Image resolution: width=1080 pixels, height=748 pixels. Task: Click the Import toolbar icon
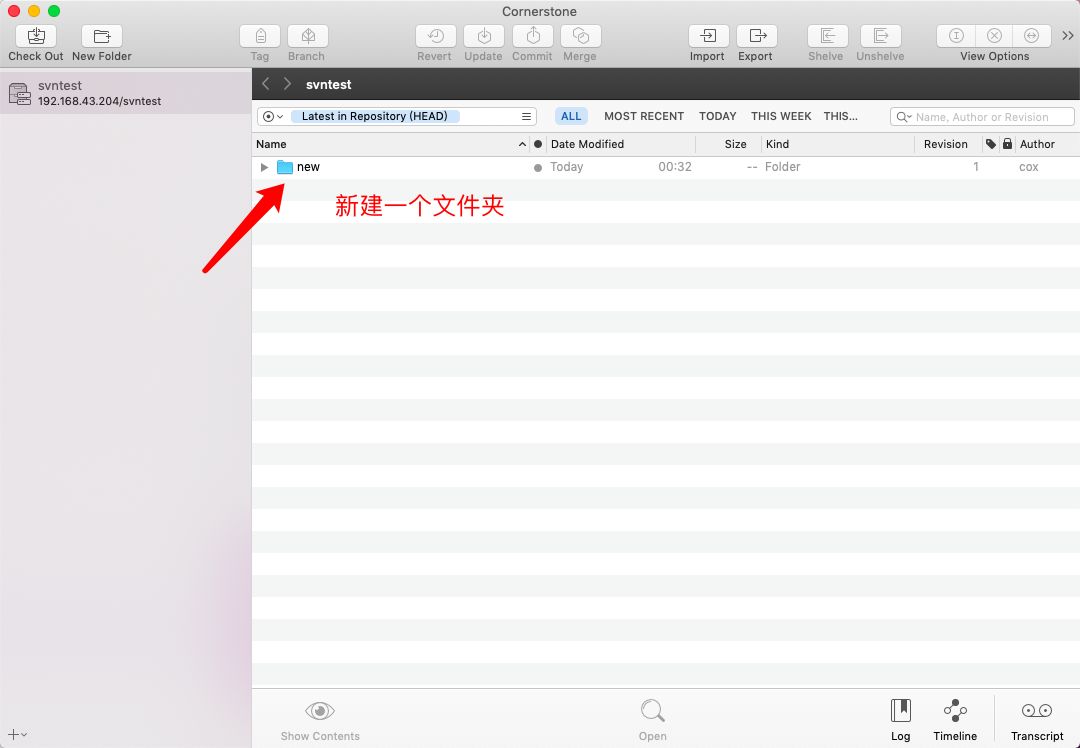(709, 36)
